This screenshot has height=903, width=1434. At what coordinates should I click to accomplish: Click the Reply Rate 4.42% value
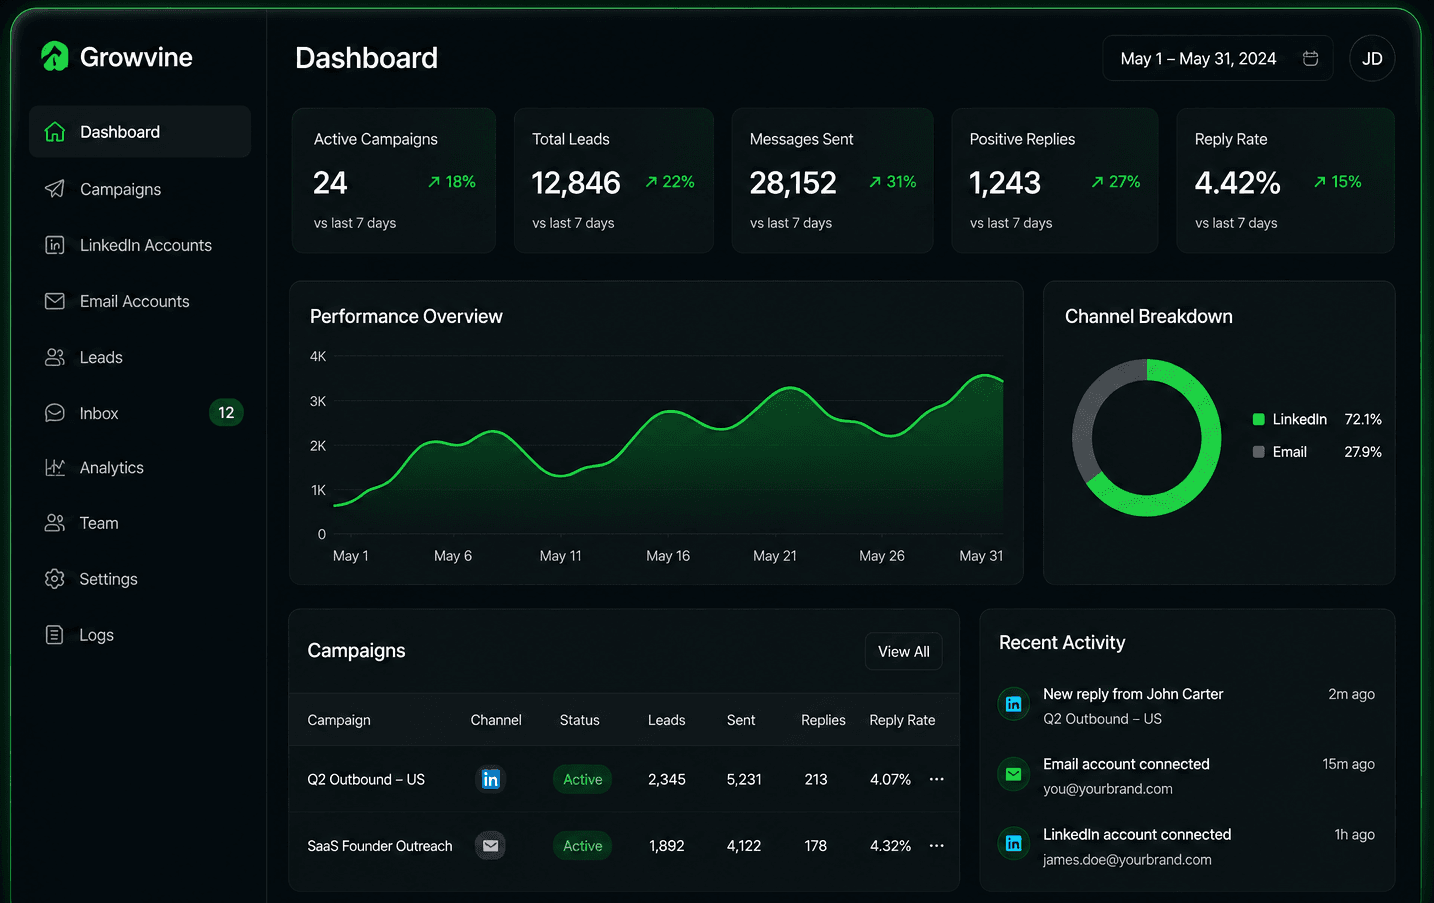pos(1237,183)
